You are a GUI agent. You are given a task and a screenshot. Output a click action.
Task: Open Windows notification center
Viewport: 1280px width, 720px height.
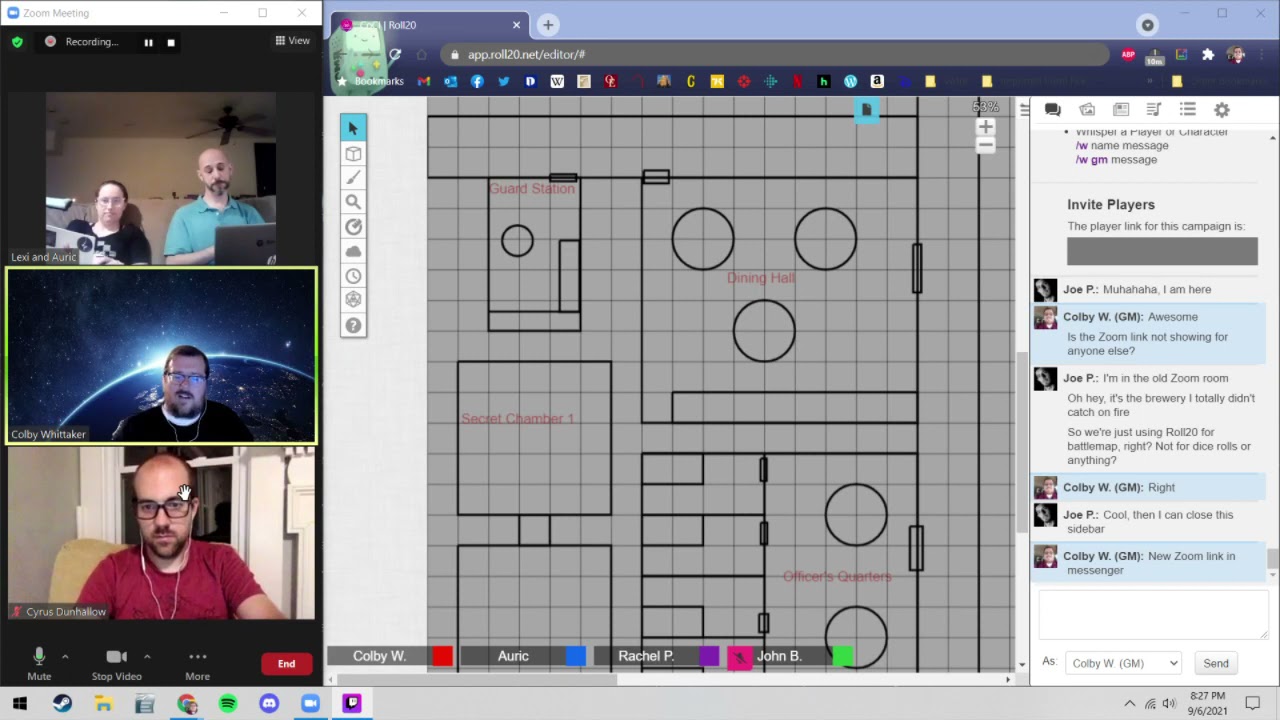(x=1252, y=704)
